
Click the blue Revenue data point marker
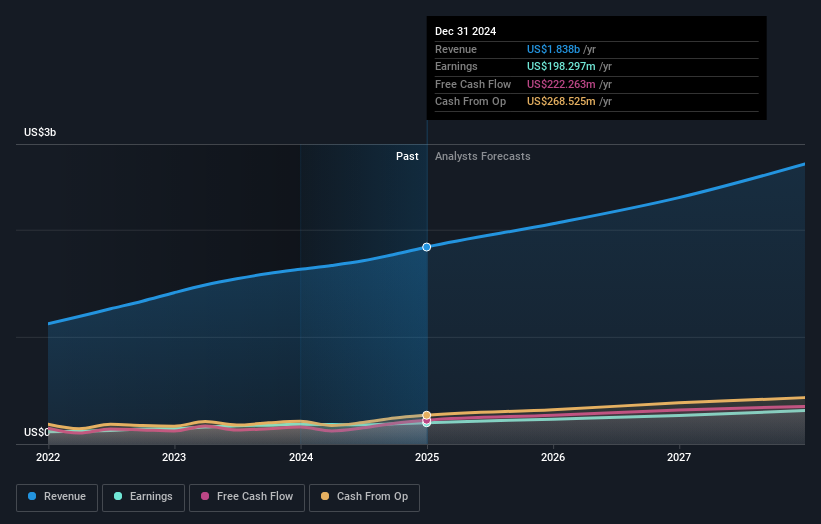(x=427, y=247)
